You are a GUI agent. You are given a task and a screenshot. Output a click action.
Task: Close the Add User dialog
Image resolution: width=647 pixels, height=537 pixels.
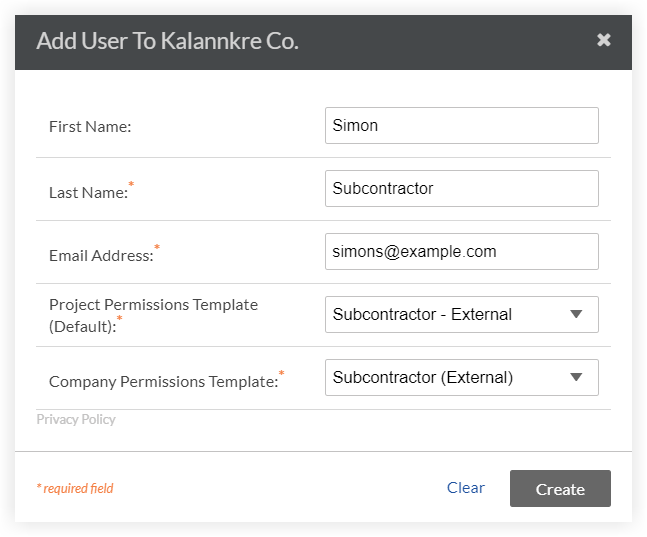603,40
